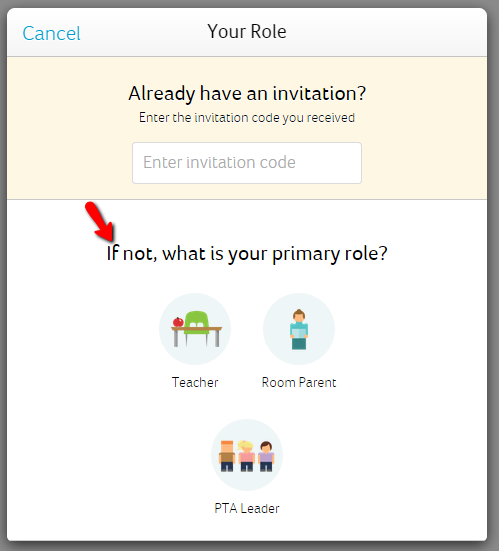499x551 pixels.
Task: Click the Already have an invitation heading
Action: pos(247,93)
